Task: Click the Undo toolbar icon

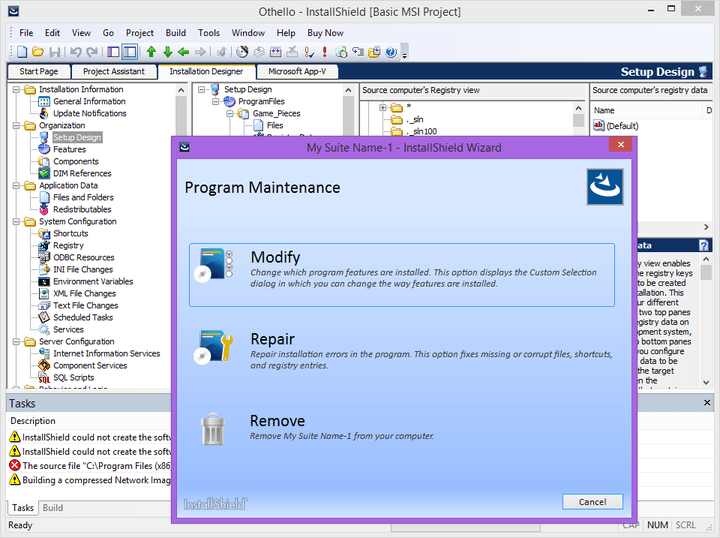Action: click(x=76, y=52)
